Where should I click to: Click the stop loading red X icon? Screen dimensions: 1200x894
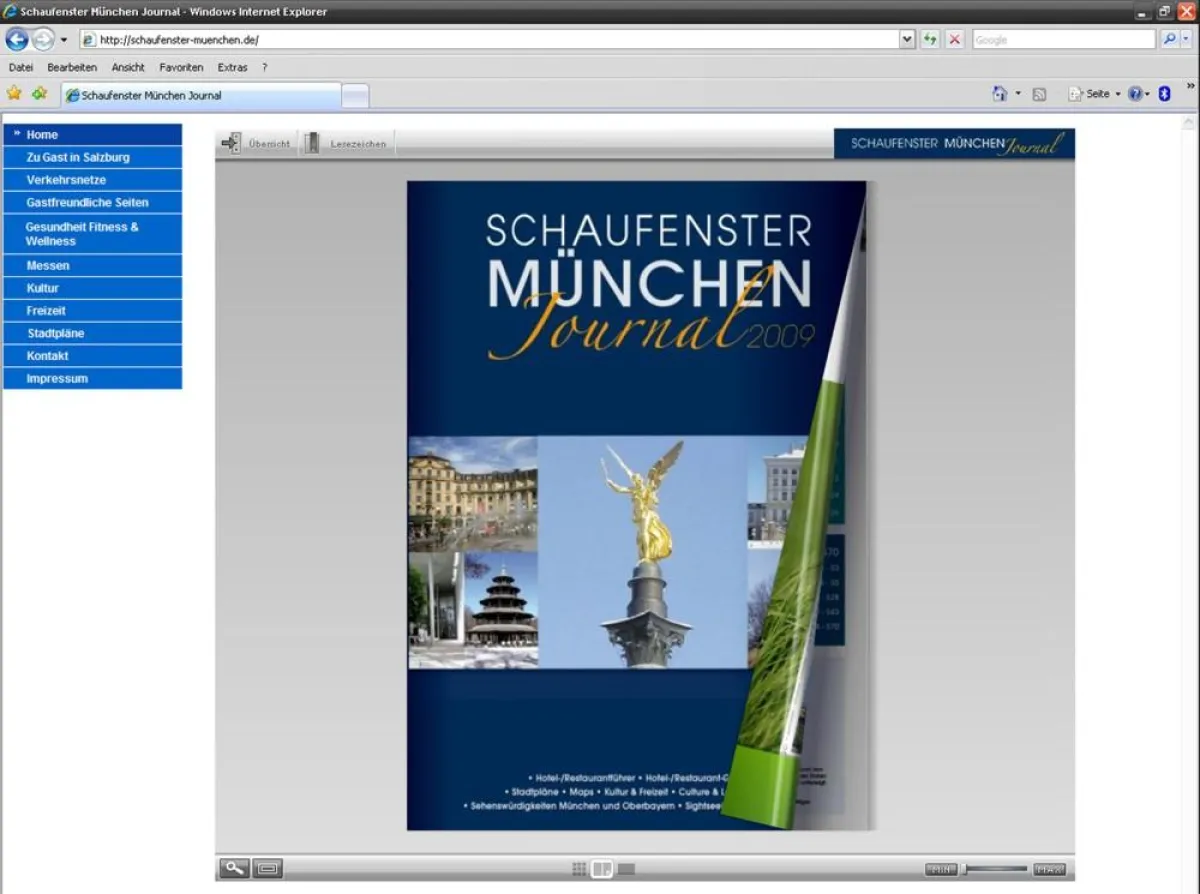click(x=952, y=39)
